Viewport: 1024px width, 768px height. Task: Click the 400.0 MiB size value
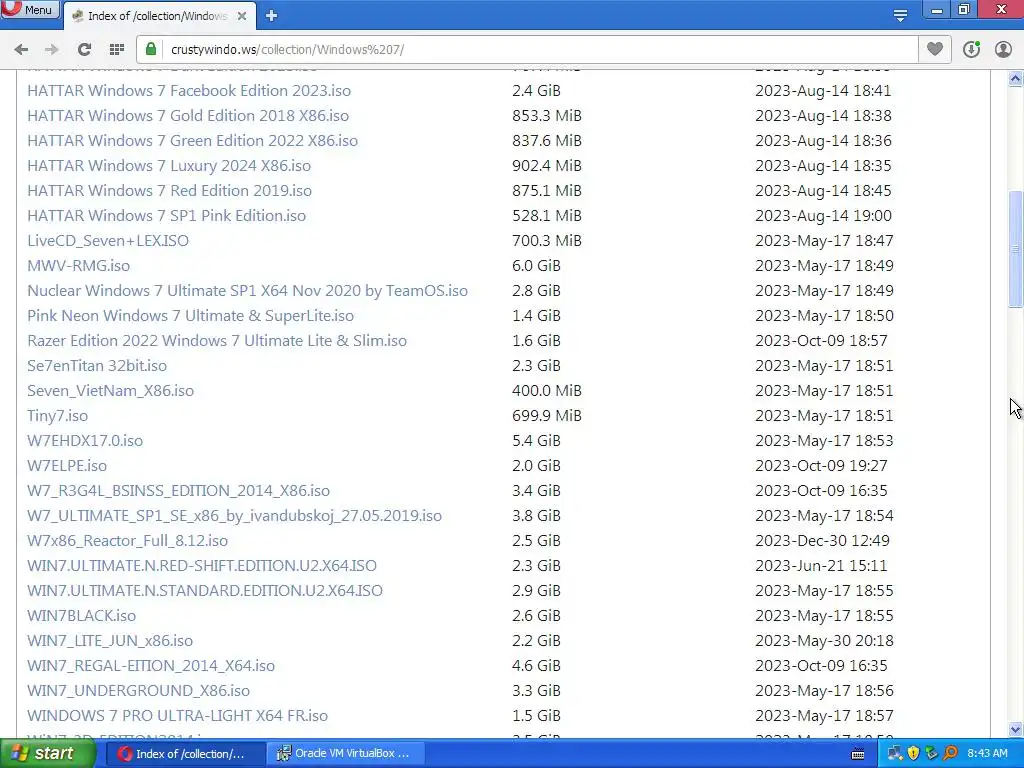coord(547,391)
